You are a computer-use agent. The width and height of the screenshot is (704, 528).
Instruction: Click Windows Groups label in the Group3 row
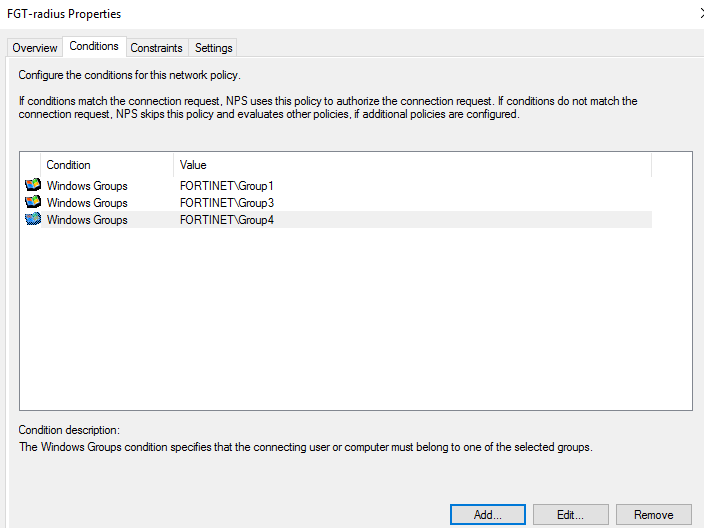(x=87, y=203)
